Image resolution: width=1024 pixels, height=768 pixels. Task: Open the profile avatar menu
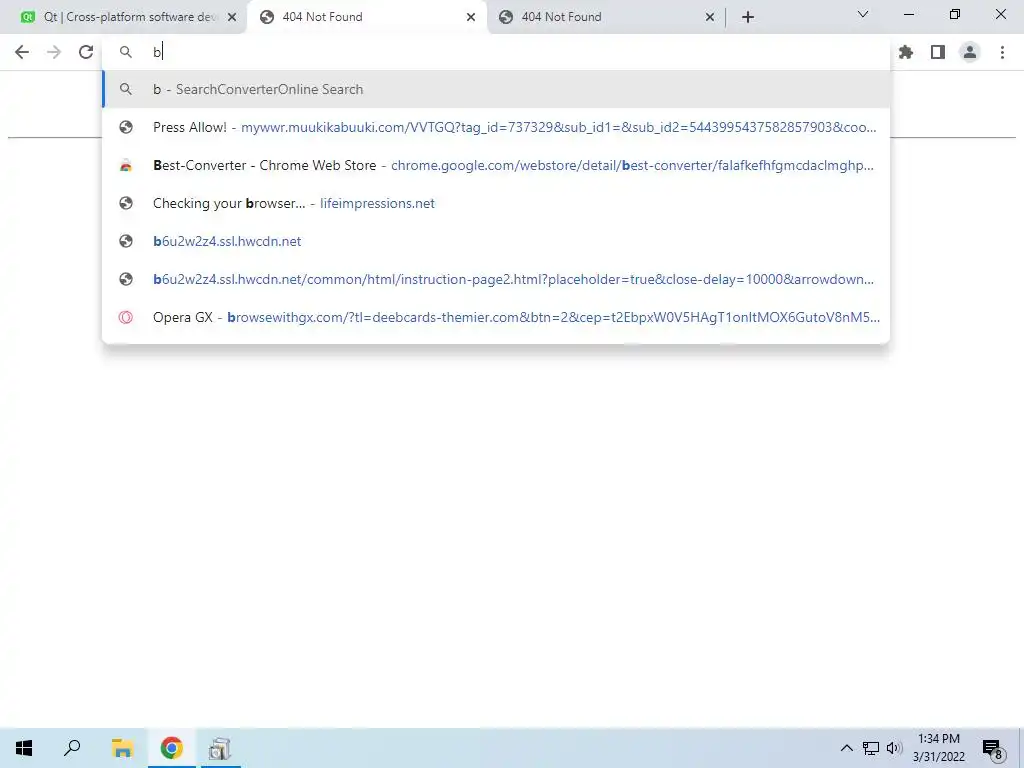click(x=970, y=52)
